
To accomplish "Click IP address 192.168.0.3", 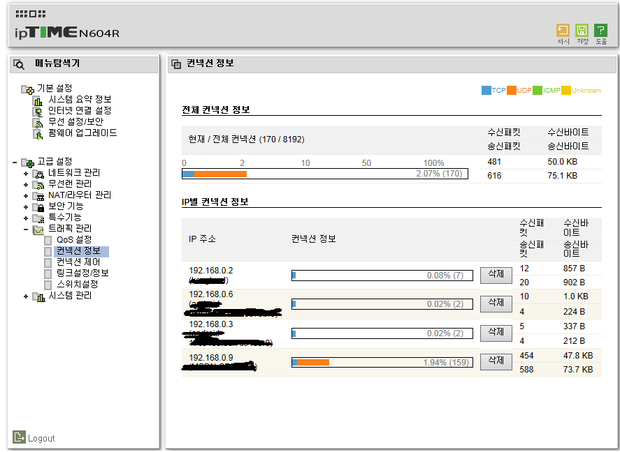I will pyautogui.click(x=211, y=325).
